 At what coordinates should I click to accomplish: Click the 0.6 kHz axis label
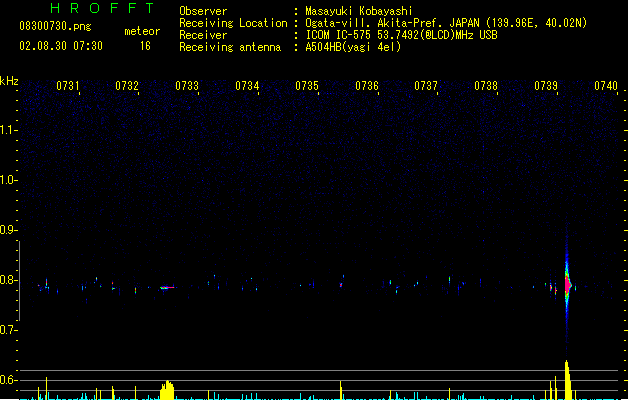8,380
